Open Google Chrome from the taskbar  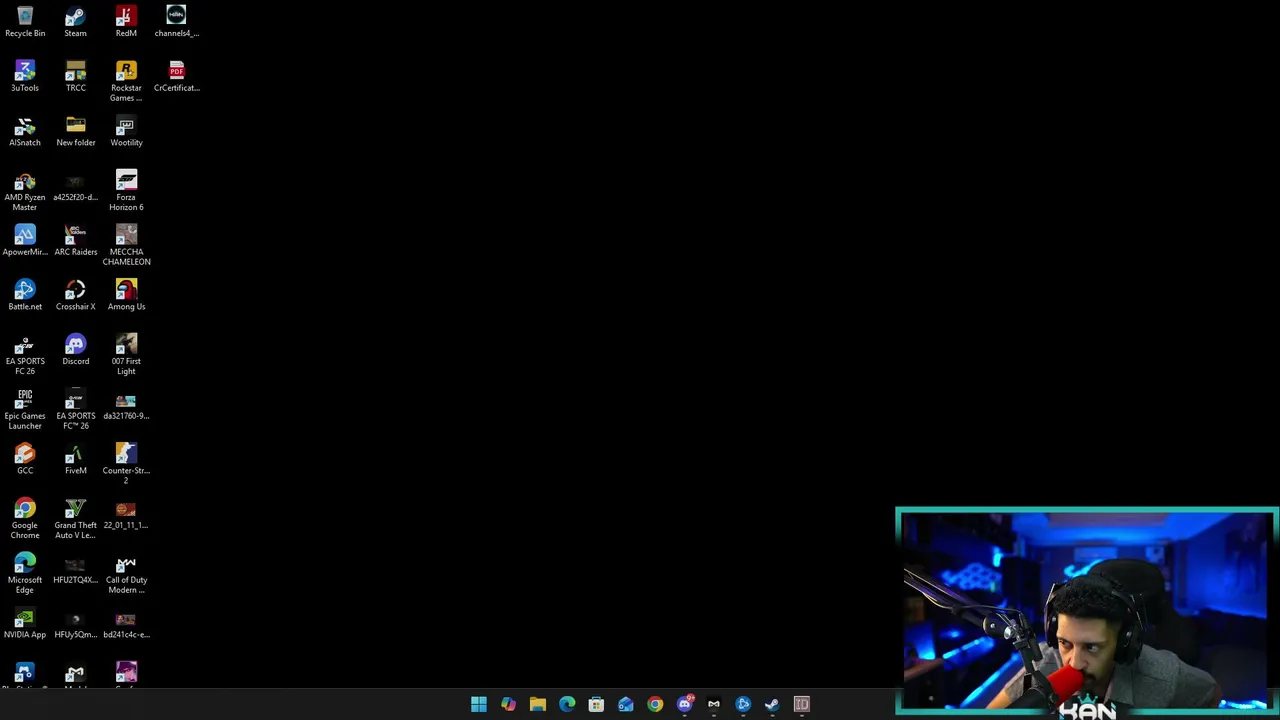[655, 704]
